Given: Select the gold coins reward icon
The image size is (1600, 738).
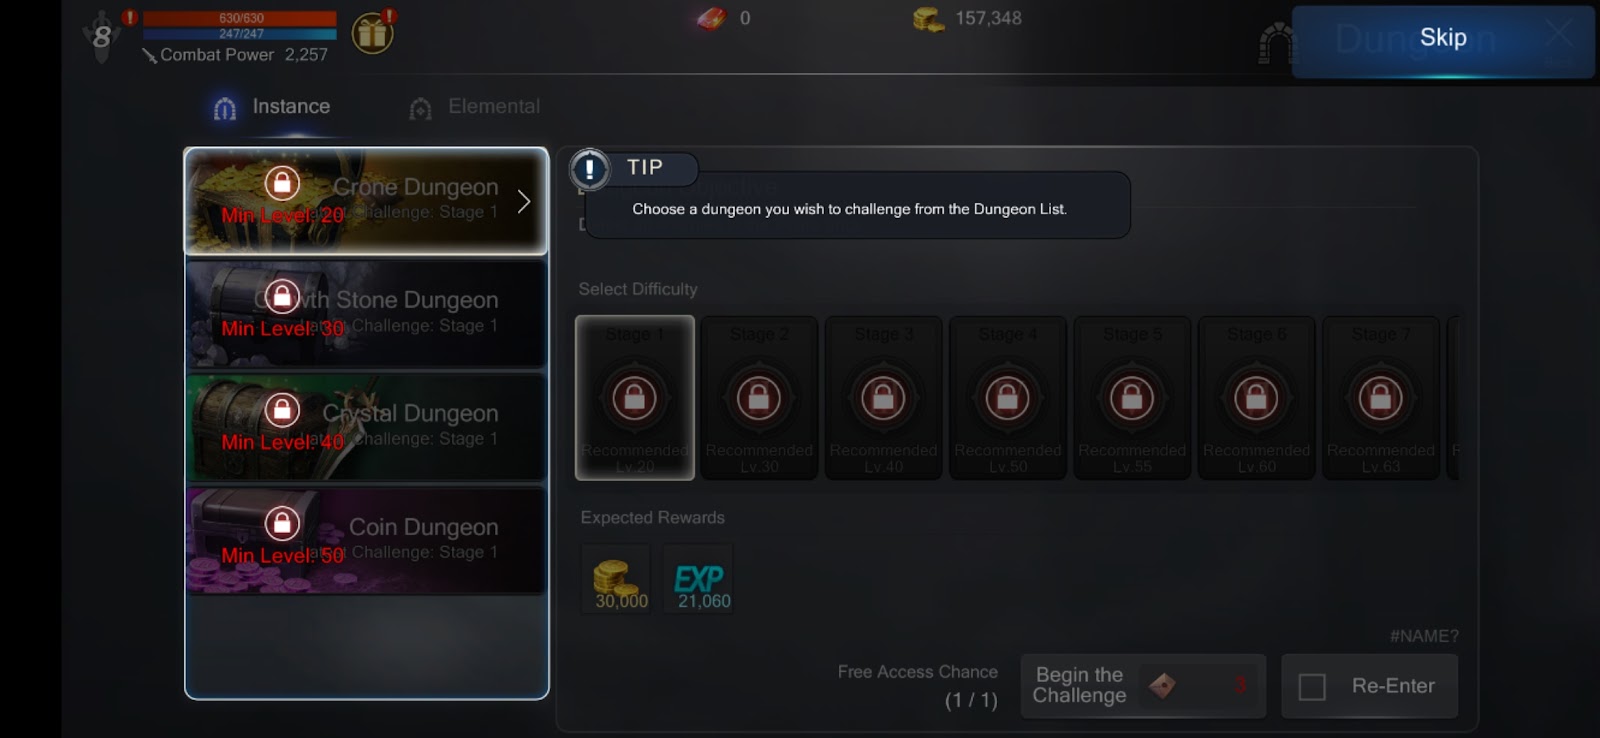Looking at the screenshot, I should point(616,578).
